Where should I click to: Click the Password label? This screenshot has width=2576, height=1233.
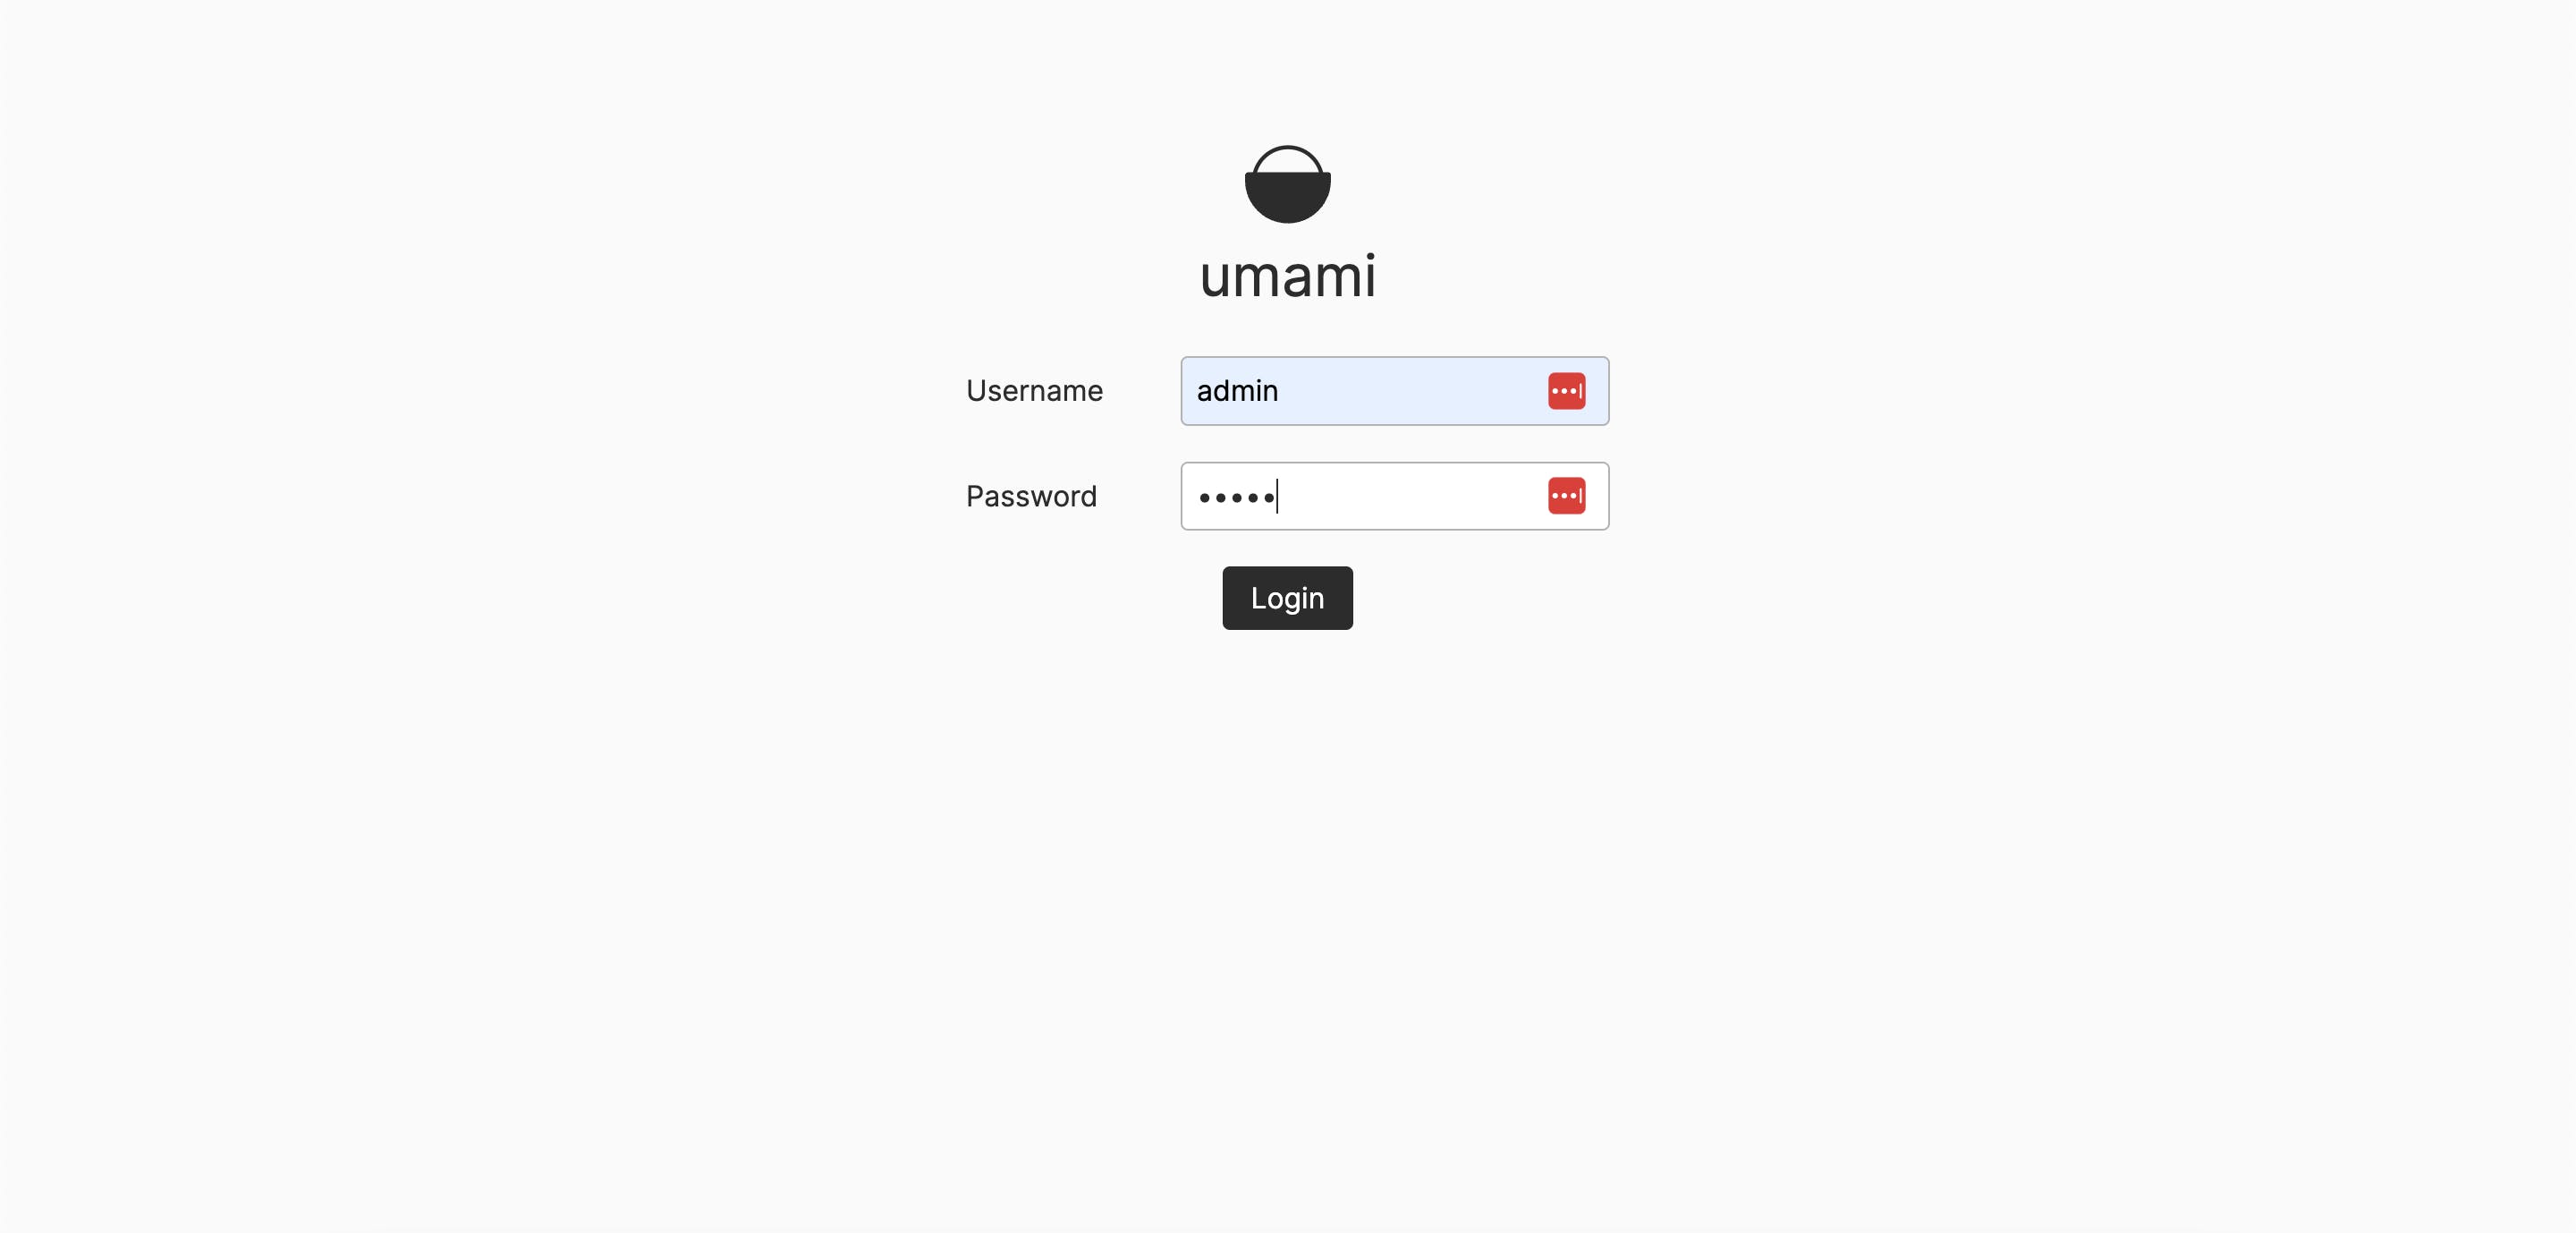point(1031,496)
